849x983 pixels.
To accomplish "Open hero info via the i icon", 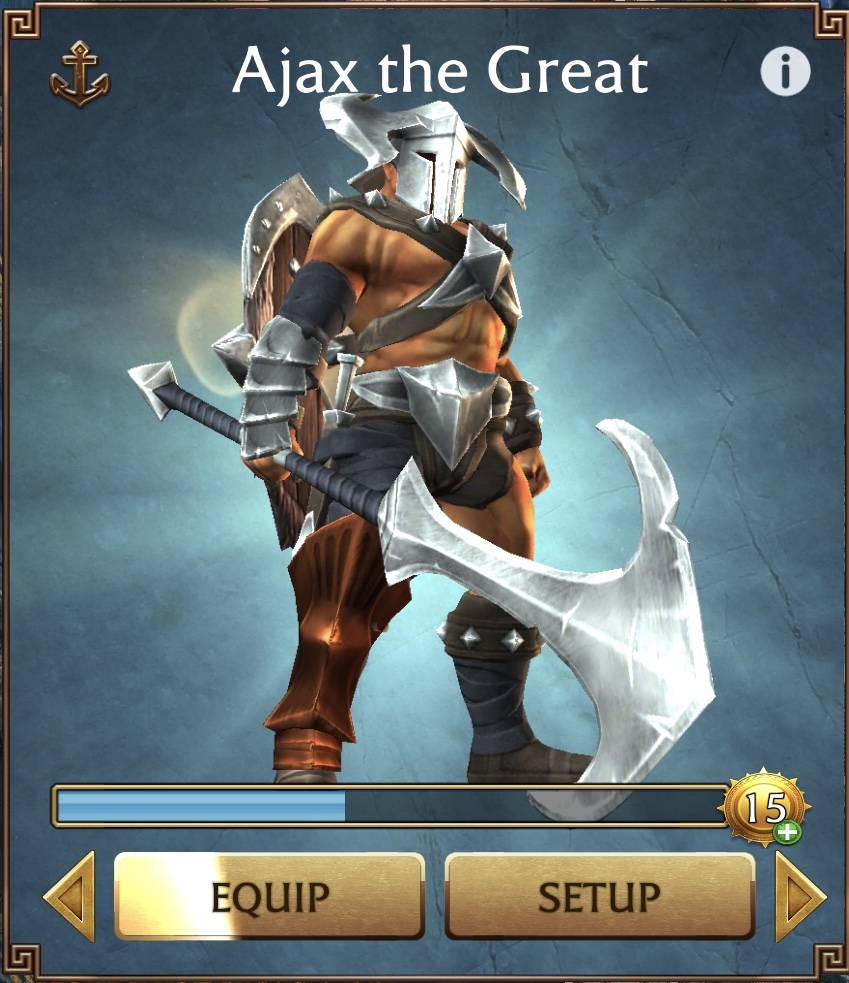I will pyautogui.click(x=785, y=71).
